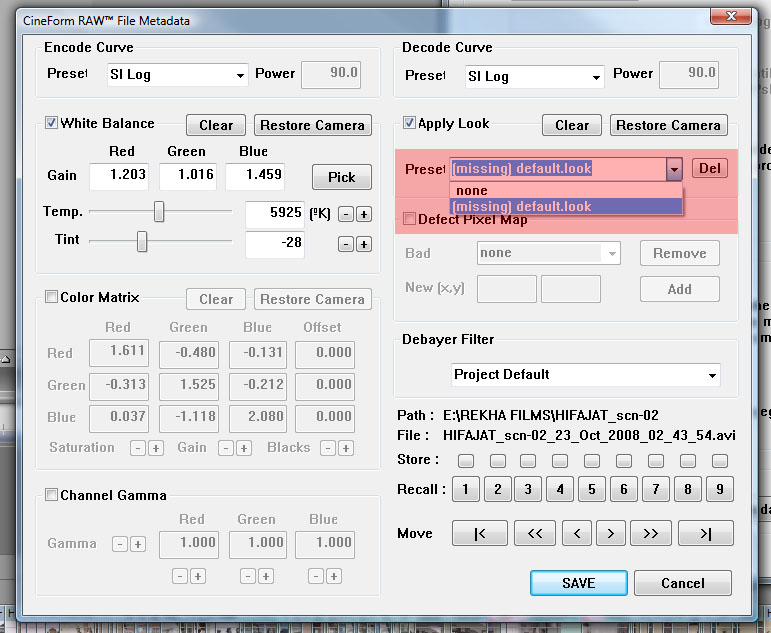The height and width of the screenshot is (633, 771).
Task: Toggle the Channel Gamma checkbox
Action: click(x=52, y=495)
